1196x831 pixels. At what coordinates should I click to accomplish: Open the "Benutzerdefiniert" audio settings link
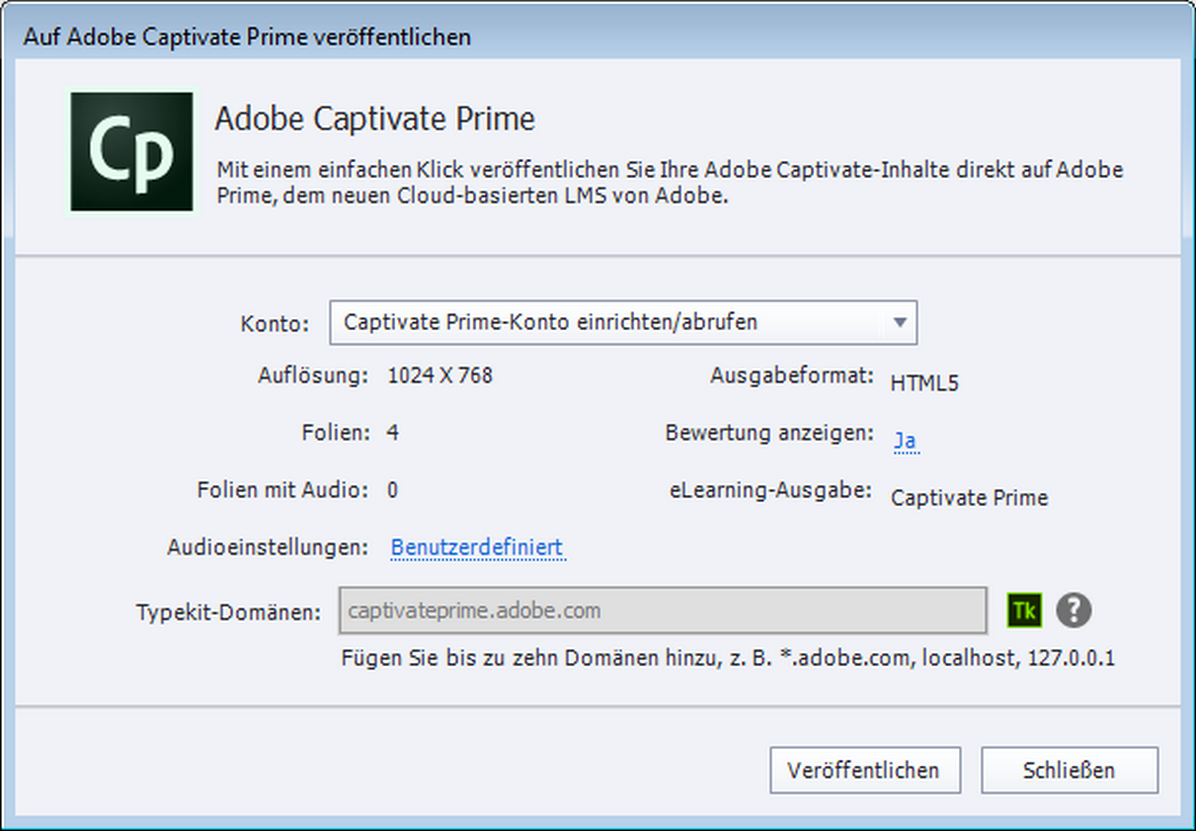[x=477, y=548]
